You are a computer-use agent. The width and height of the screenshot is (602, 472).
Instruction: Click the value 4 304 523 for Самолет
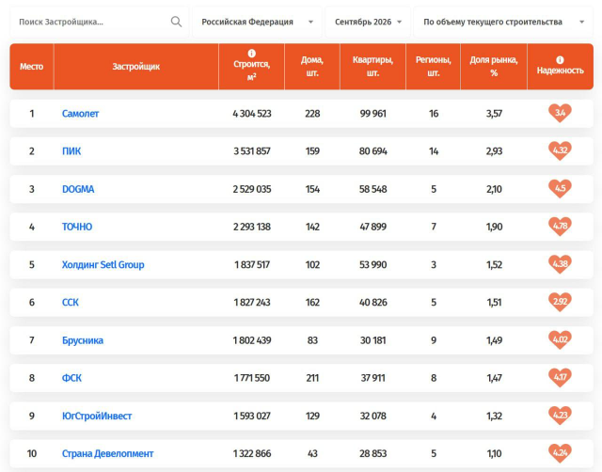(x=252, y=114)
